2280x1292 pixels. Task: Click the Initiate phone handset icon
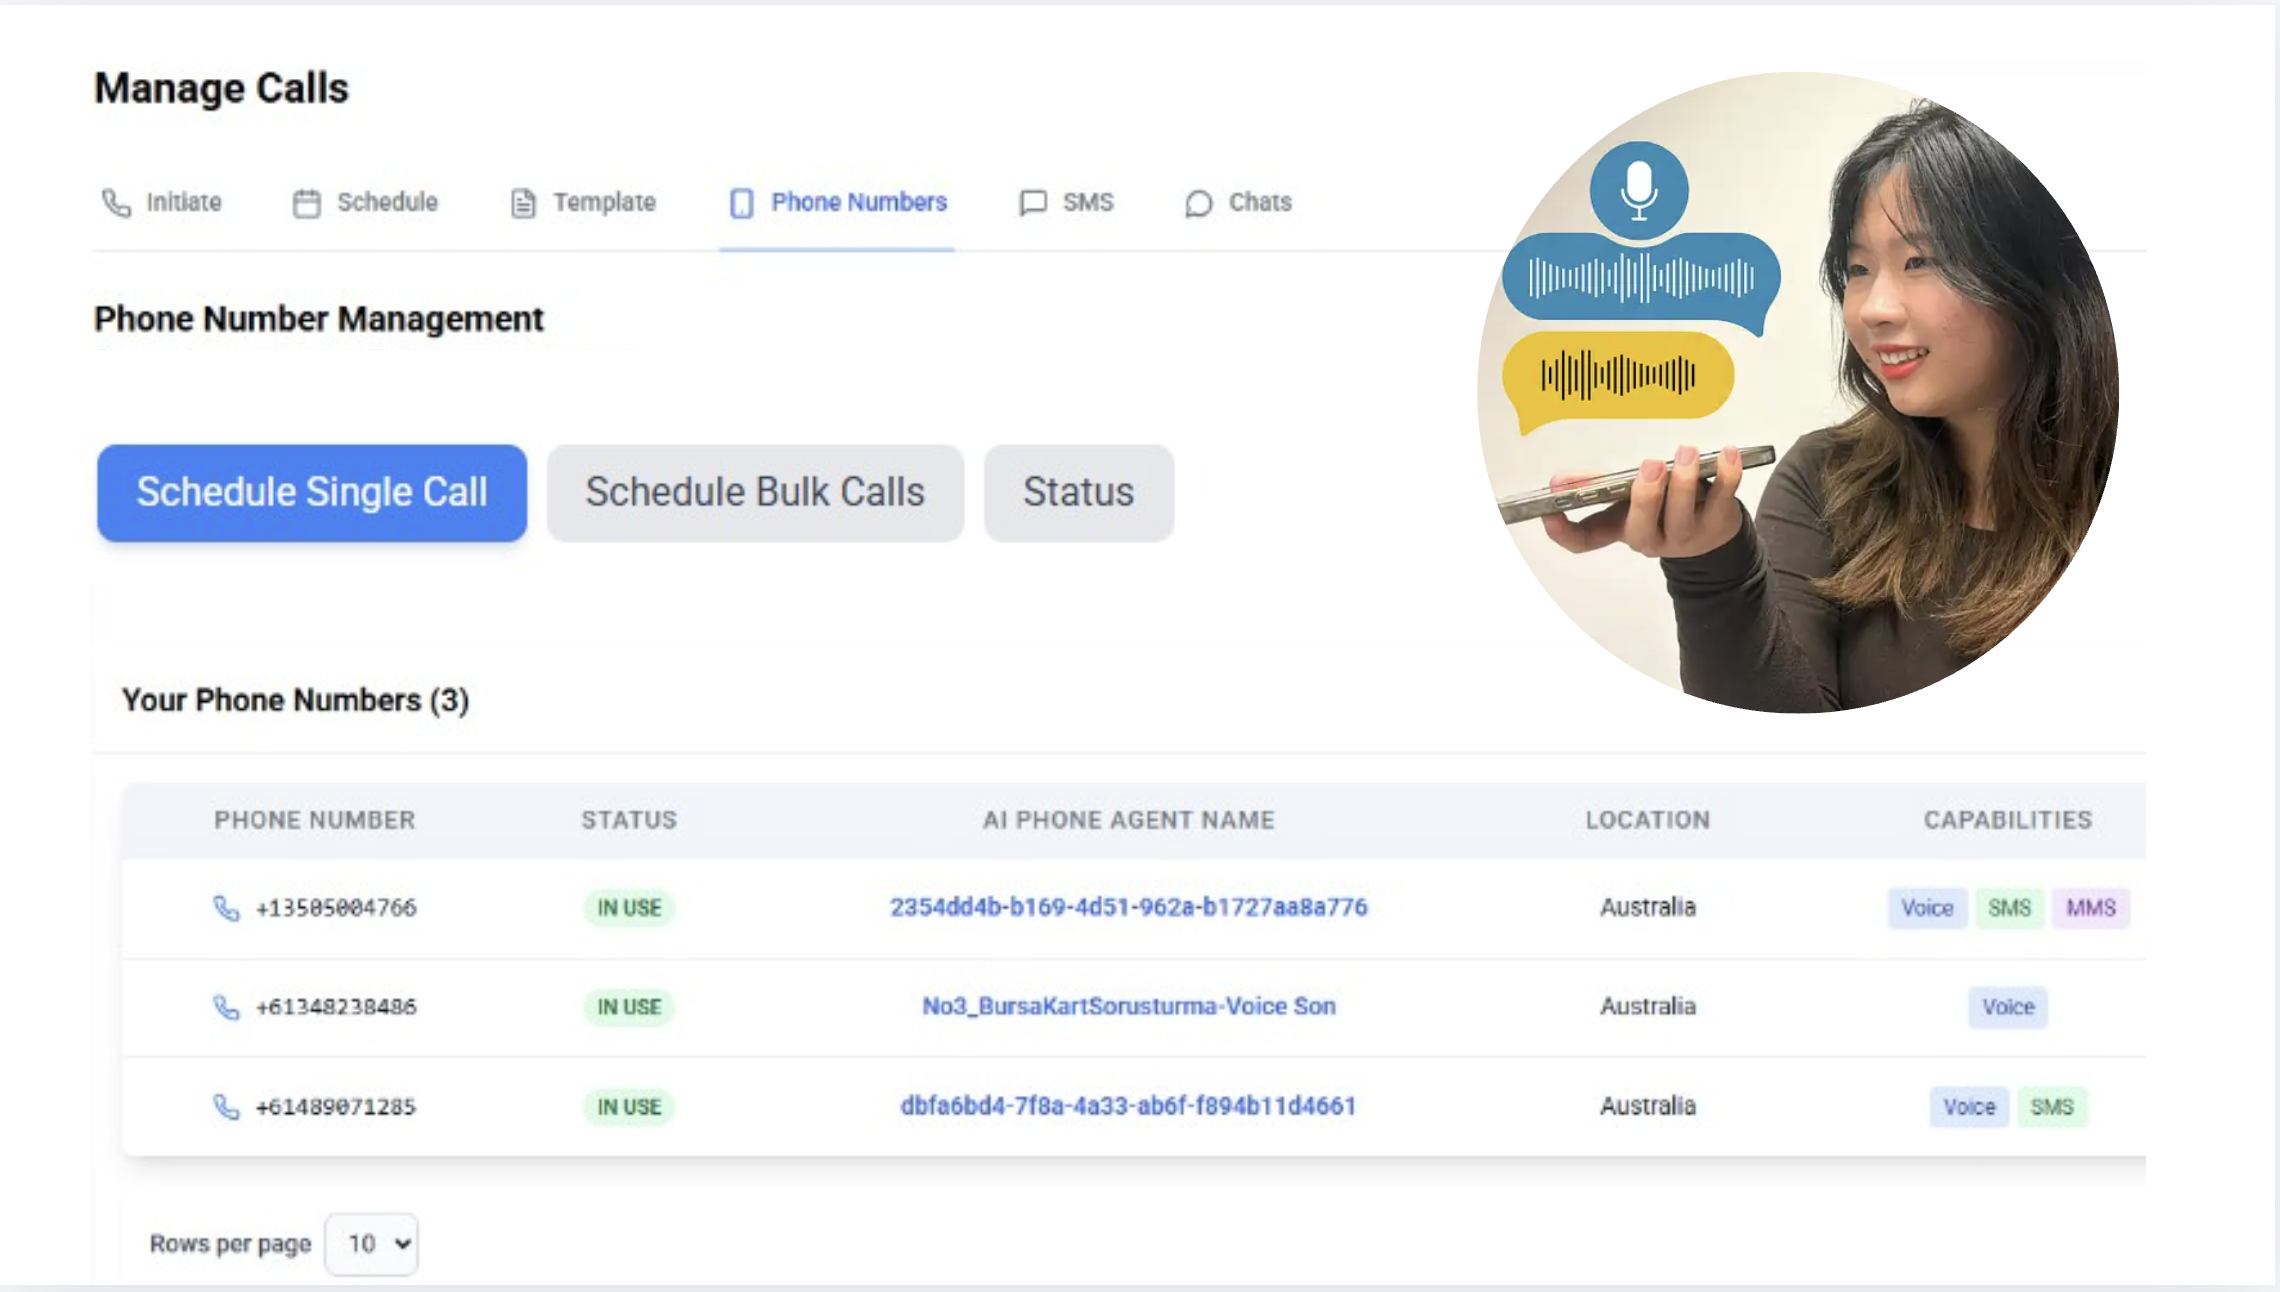tap(116, 203)
